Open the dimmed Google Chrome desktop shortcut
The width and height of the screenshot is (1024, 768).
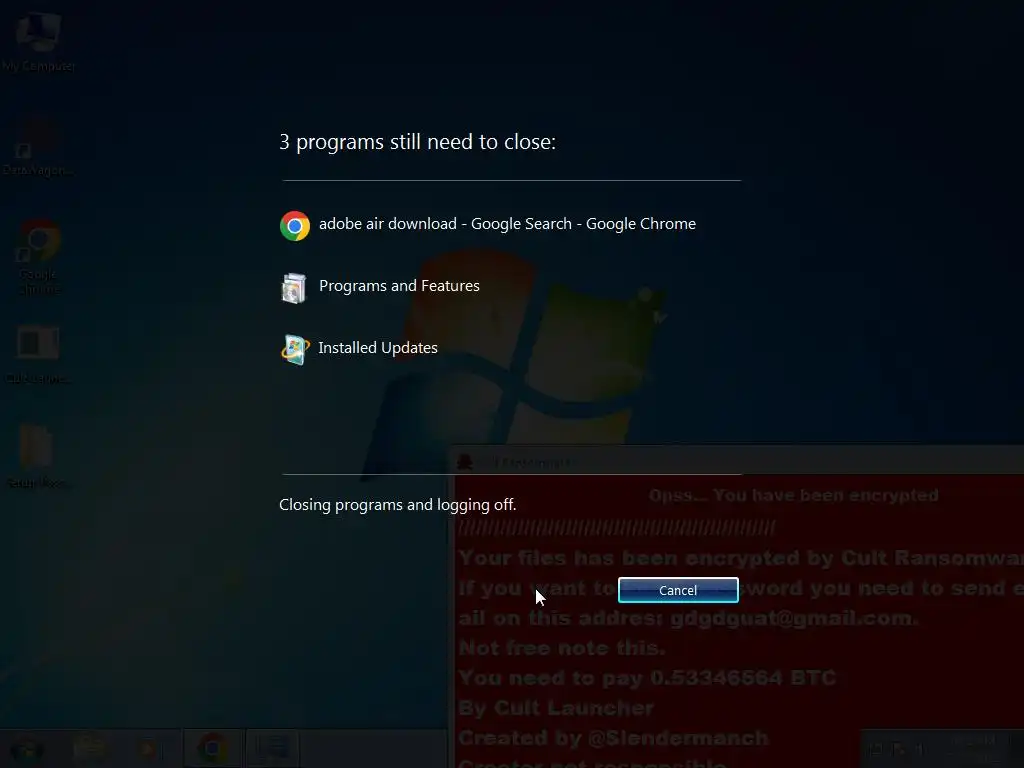point(39,257)
